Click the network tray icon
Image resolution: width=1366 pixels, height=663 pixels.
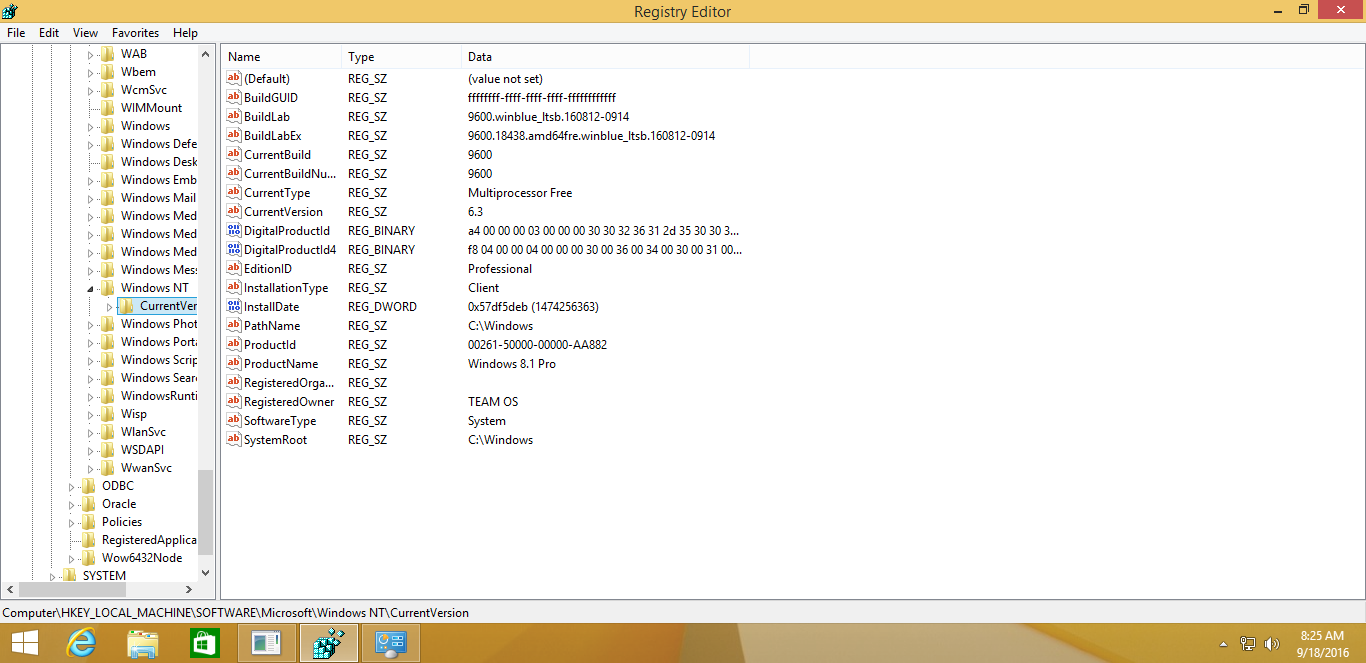(x=1248, y=644)
